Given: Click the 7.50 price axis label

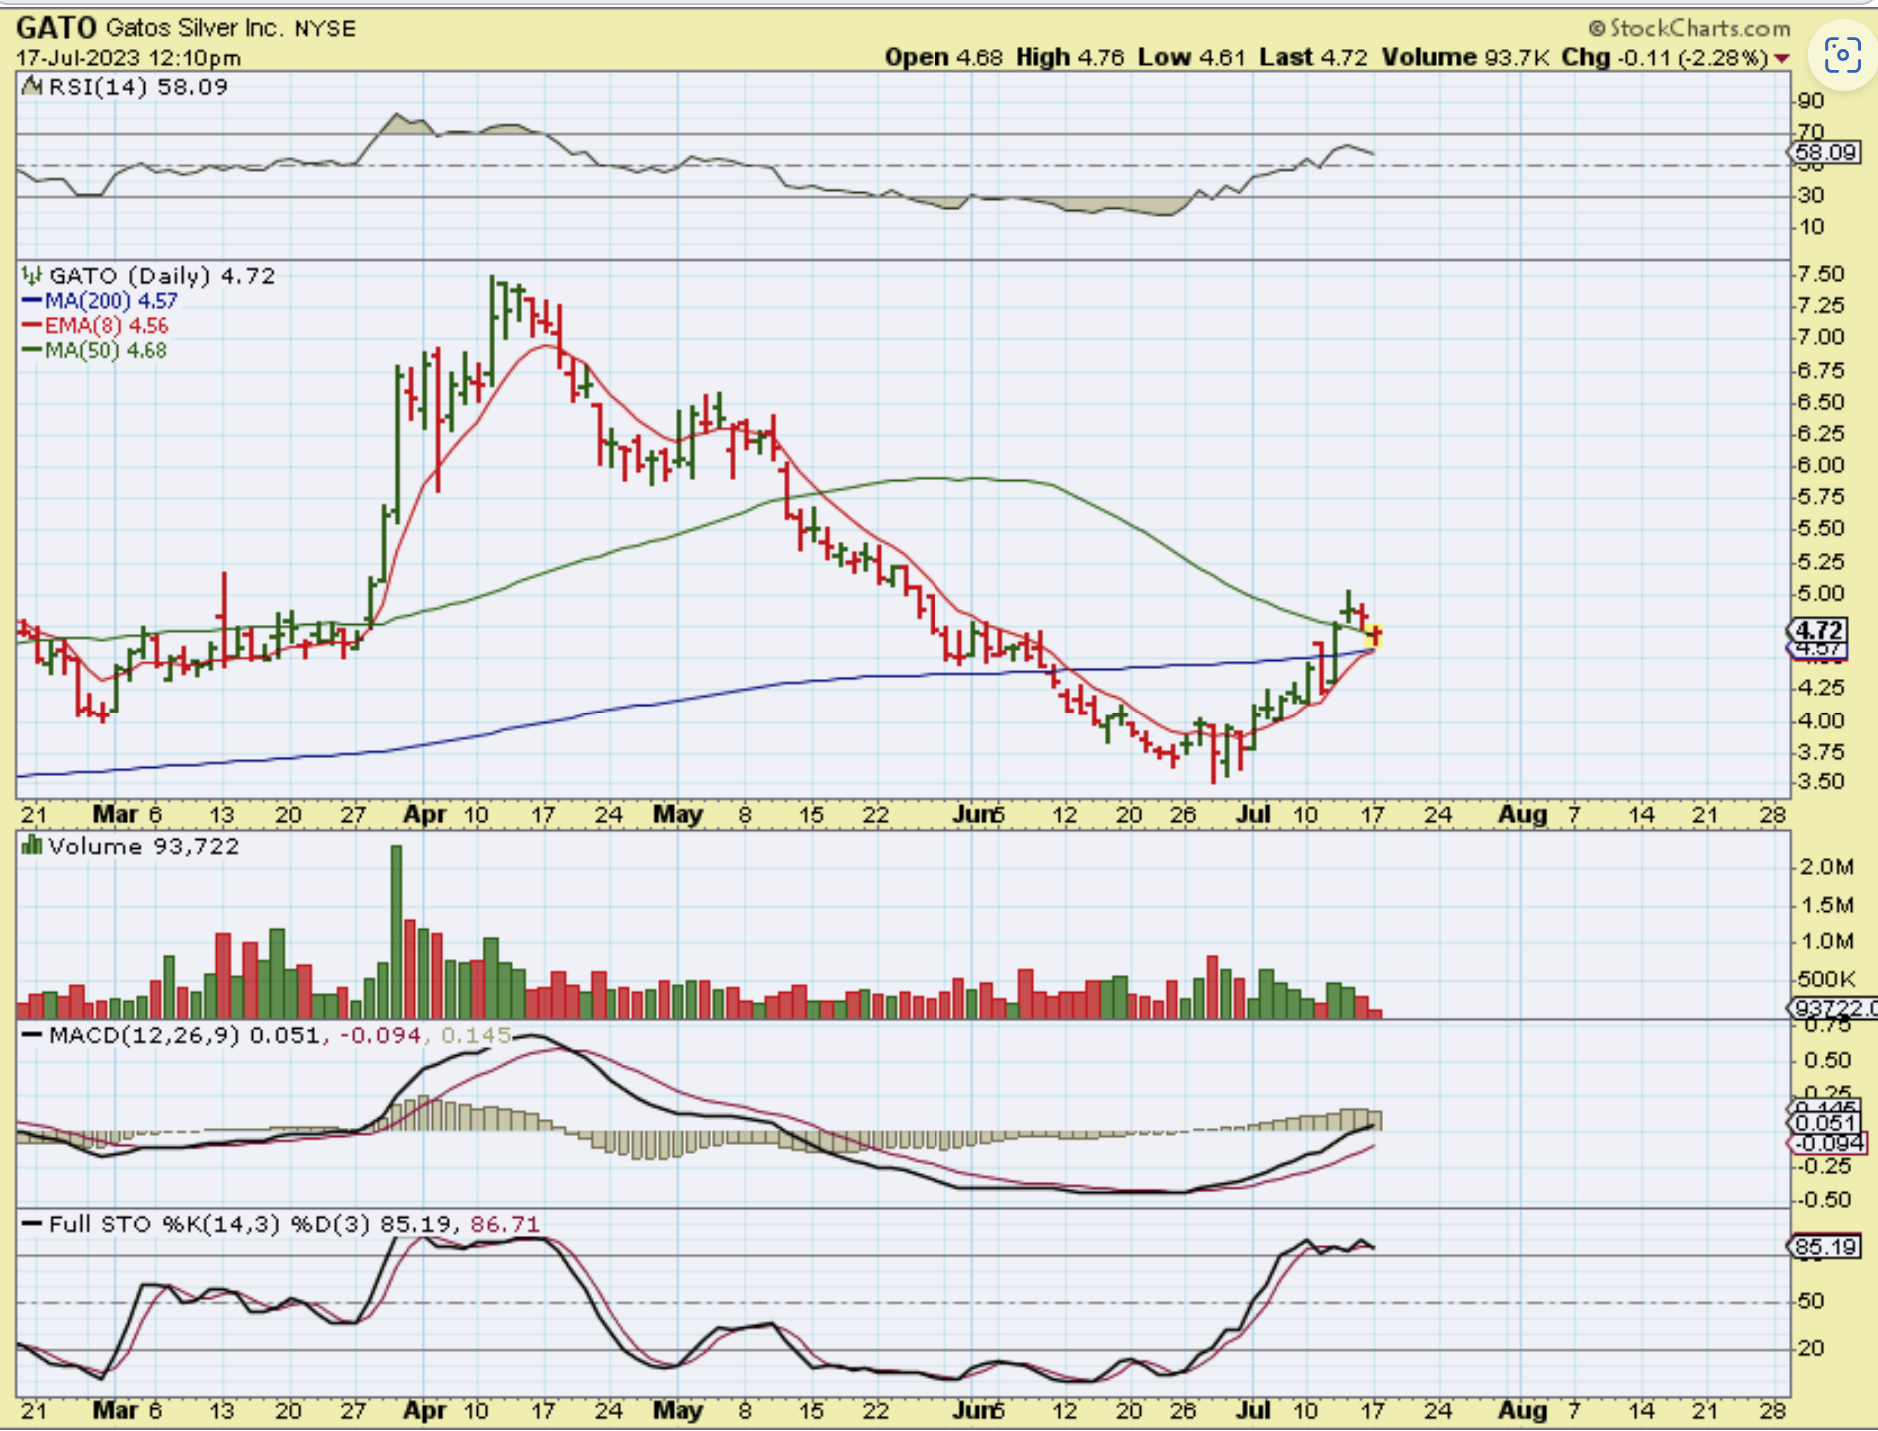Looking at the screenshot, I should point(1822,274).
